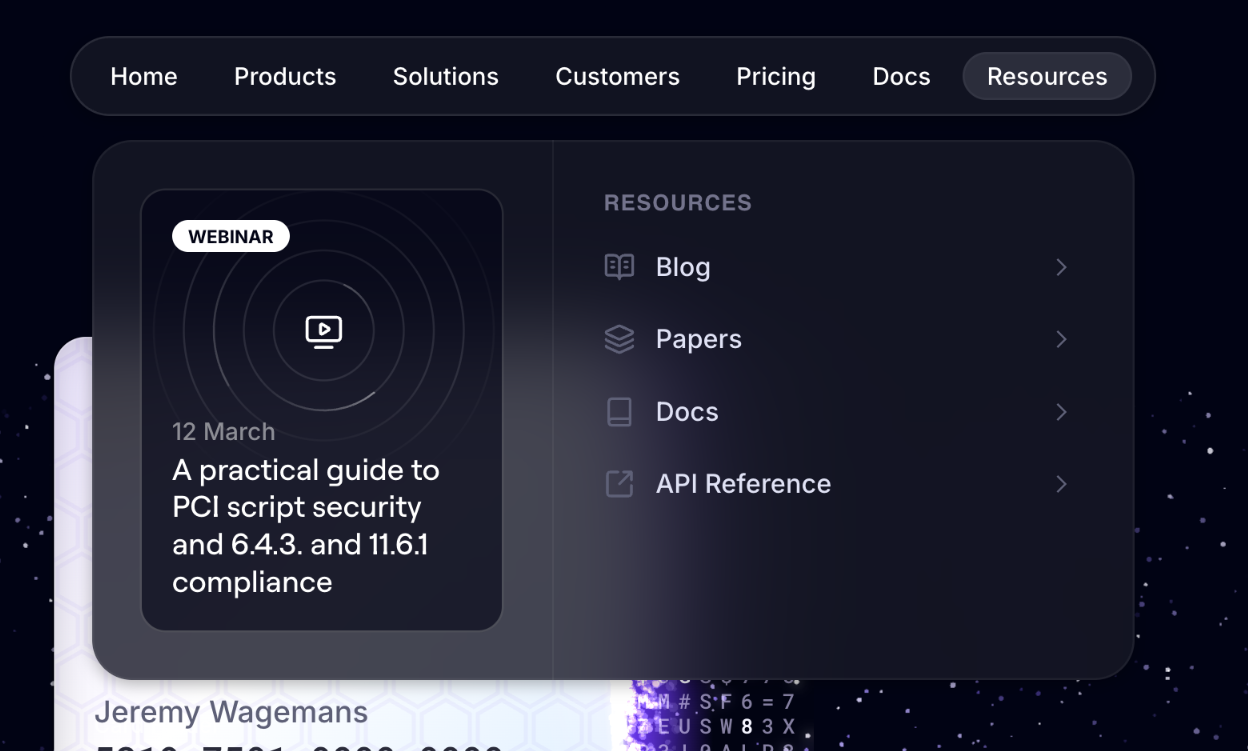
Task: Expand the Docs row chevron arrow
Action: [1061, 412]
